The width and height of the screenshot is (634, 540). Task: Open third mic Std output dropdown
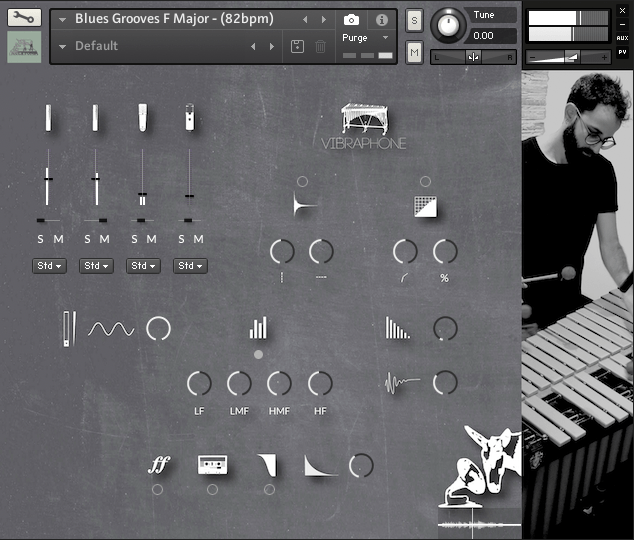(x=143, y=266)
